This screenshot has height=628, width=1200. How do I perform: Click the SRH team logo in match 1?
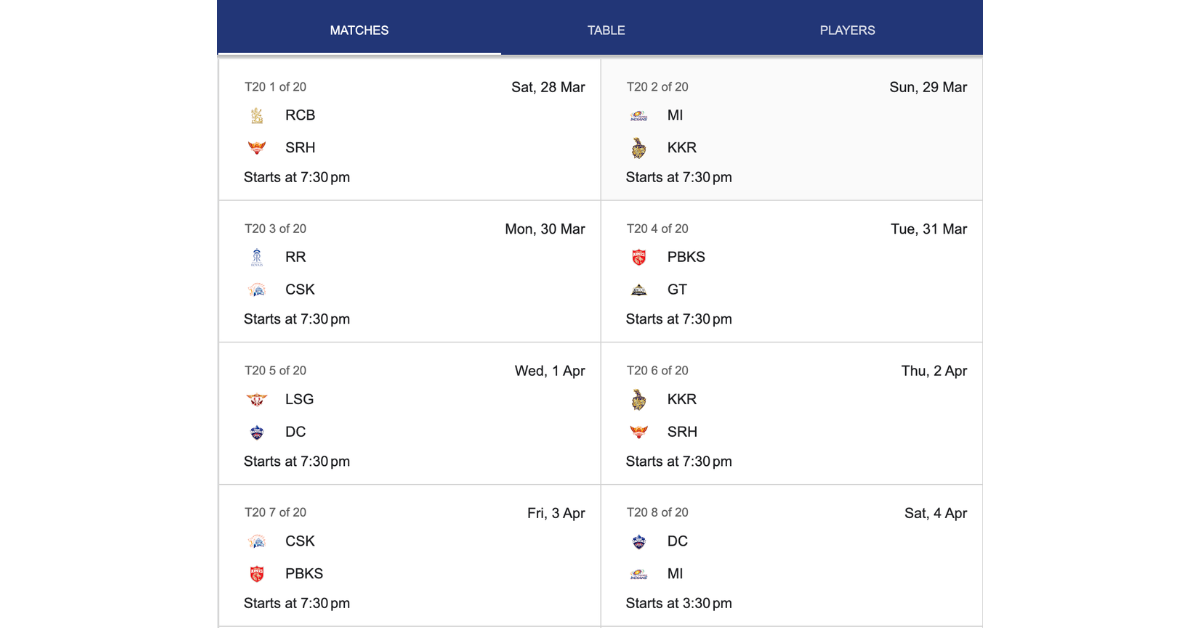(258, 147)
